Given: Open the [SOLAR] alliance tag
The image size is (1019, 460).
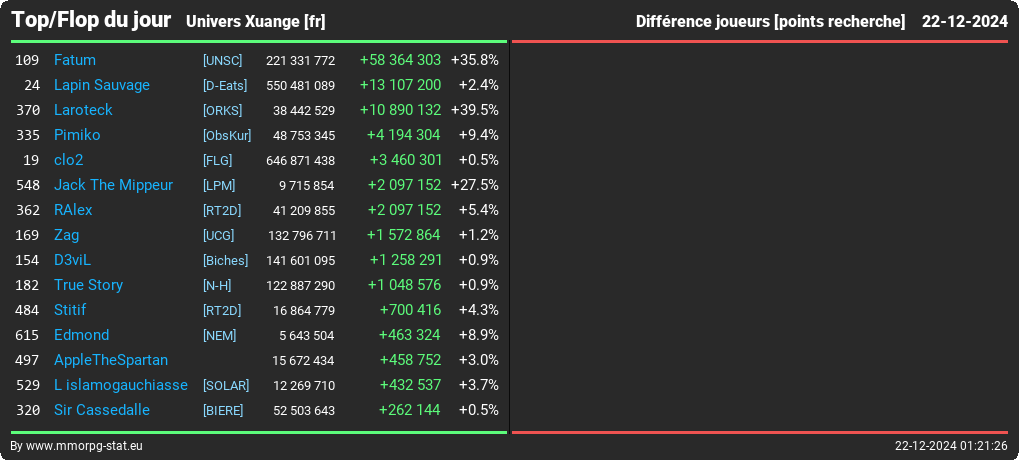Looking at the screenshot, I should 226,386.
